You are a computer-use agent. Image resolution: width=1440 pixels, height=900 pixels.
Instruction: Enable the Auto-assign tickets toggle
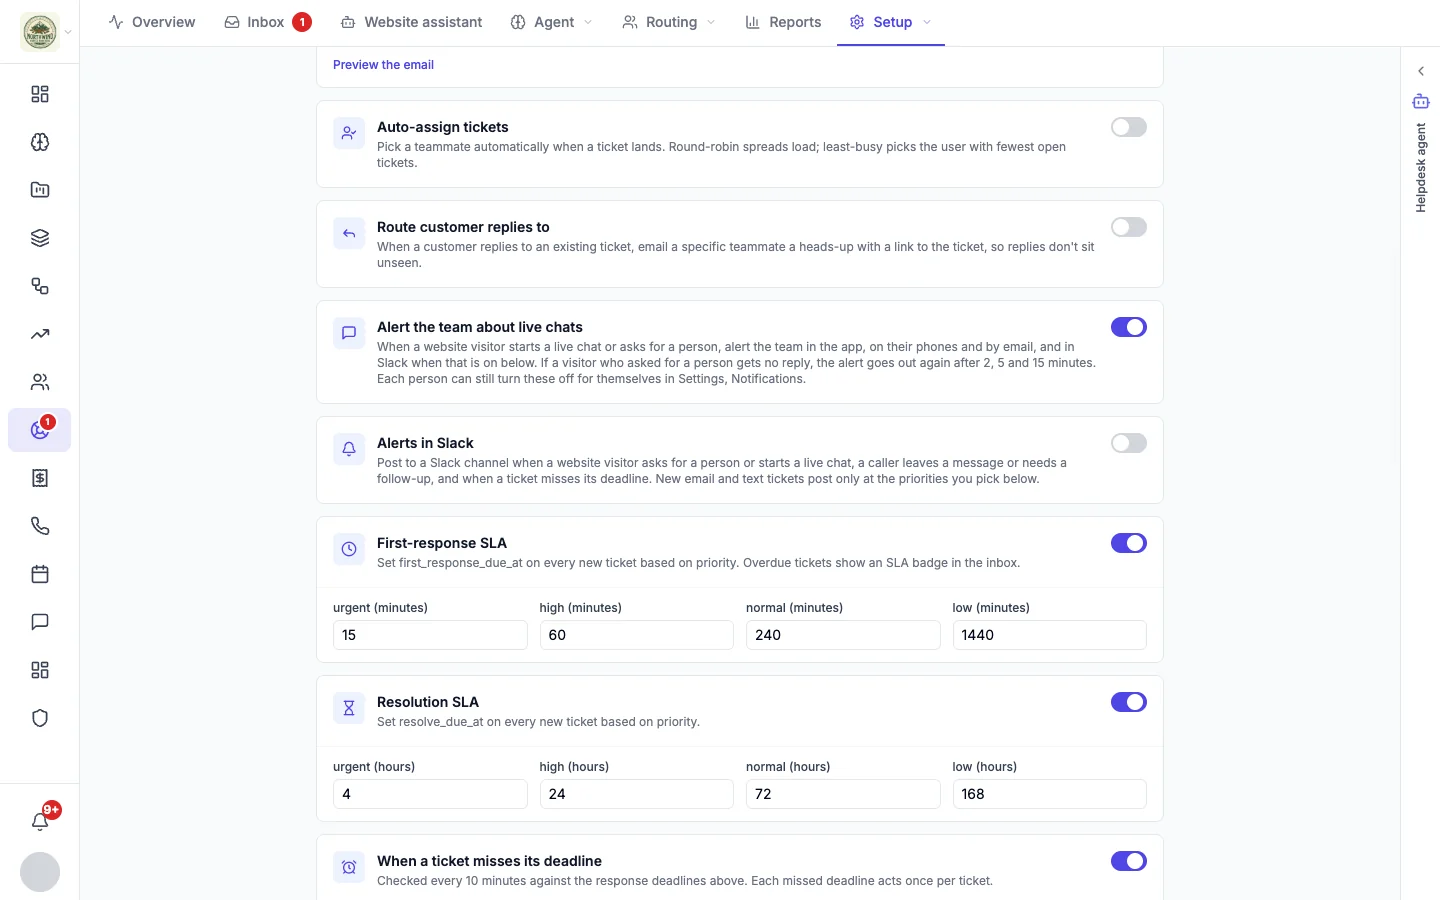tap(1129, 127)
